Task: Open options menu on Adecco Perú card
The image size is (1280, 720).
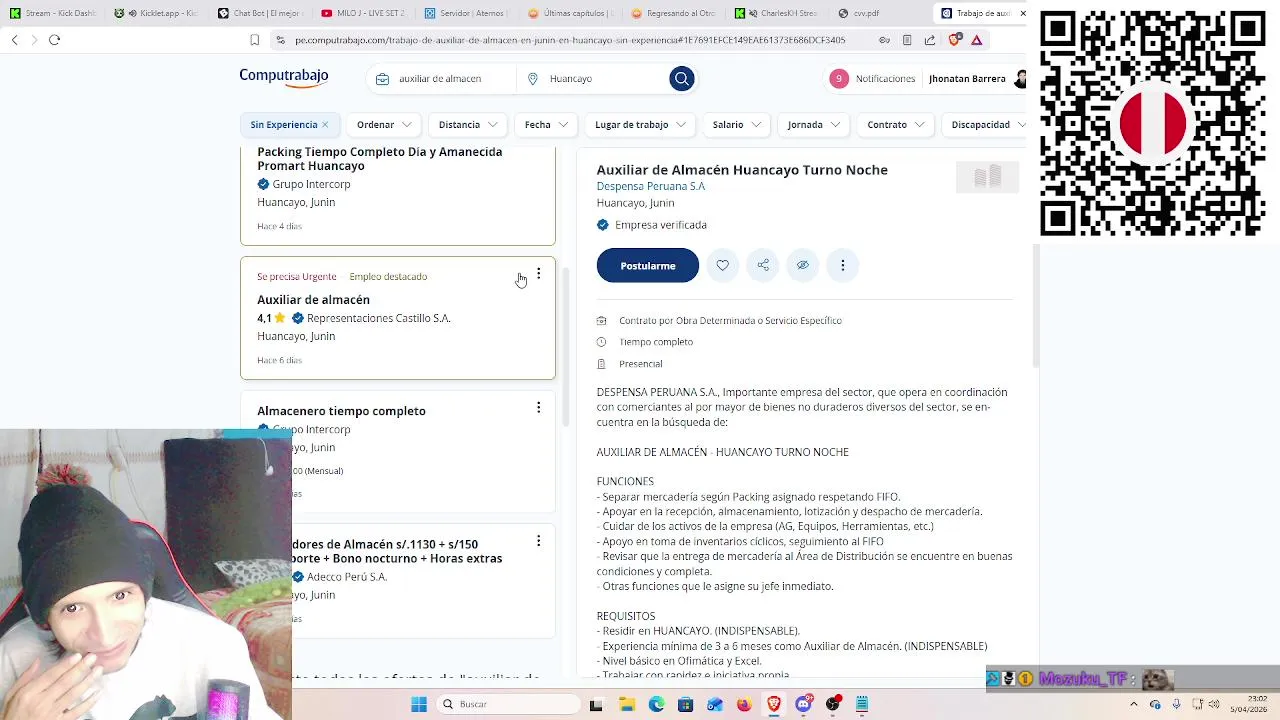Action: click(x=538, y=541)
